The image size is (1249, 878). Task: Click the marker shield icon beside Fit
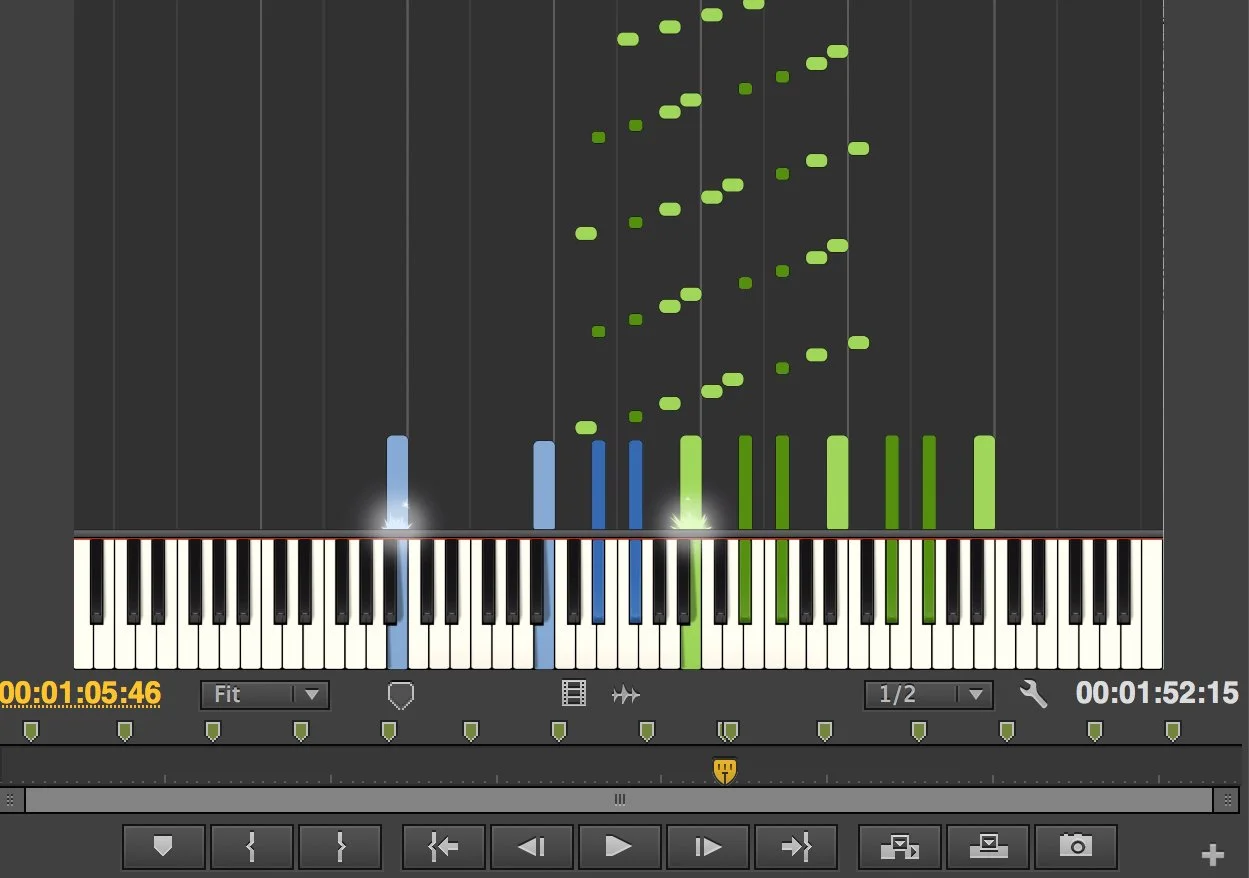400,695
